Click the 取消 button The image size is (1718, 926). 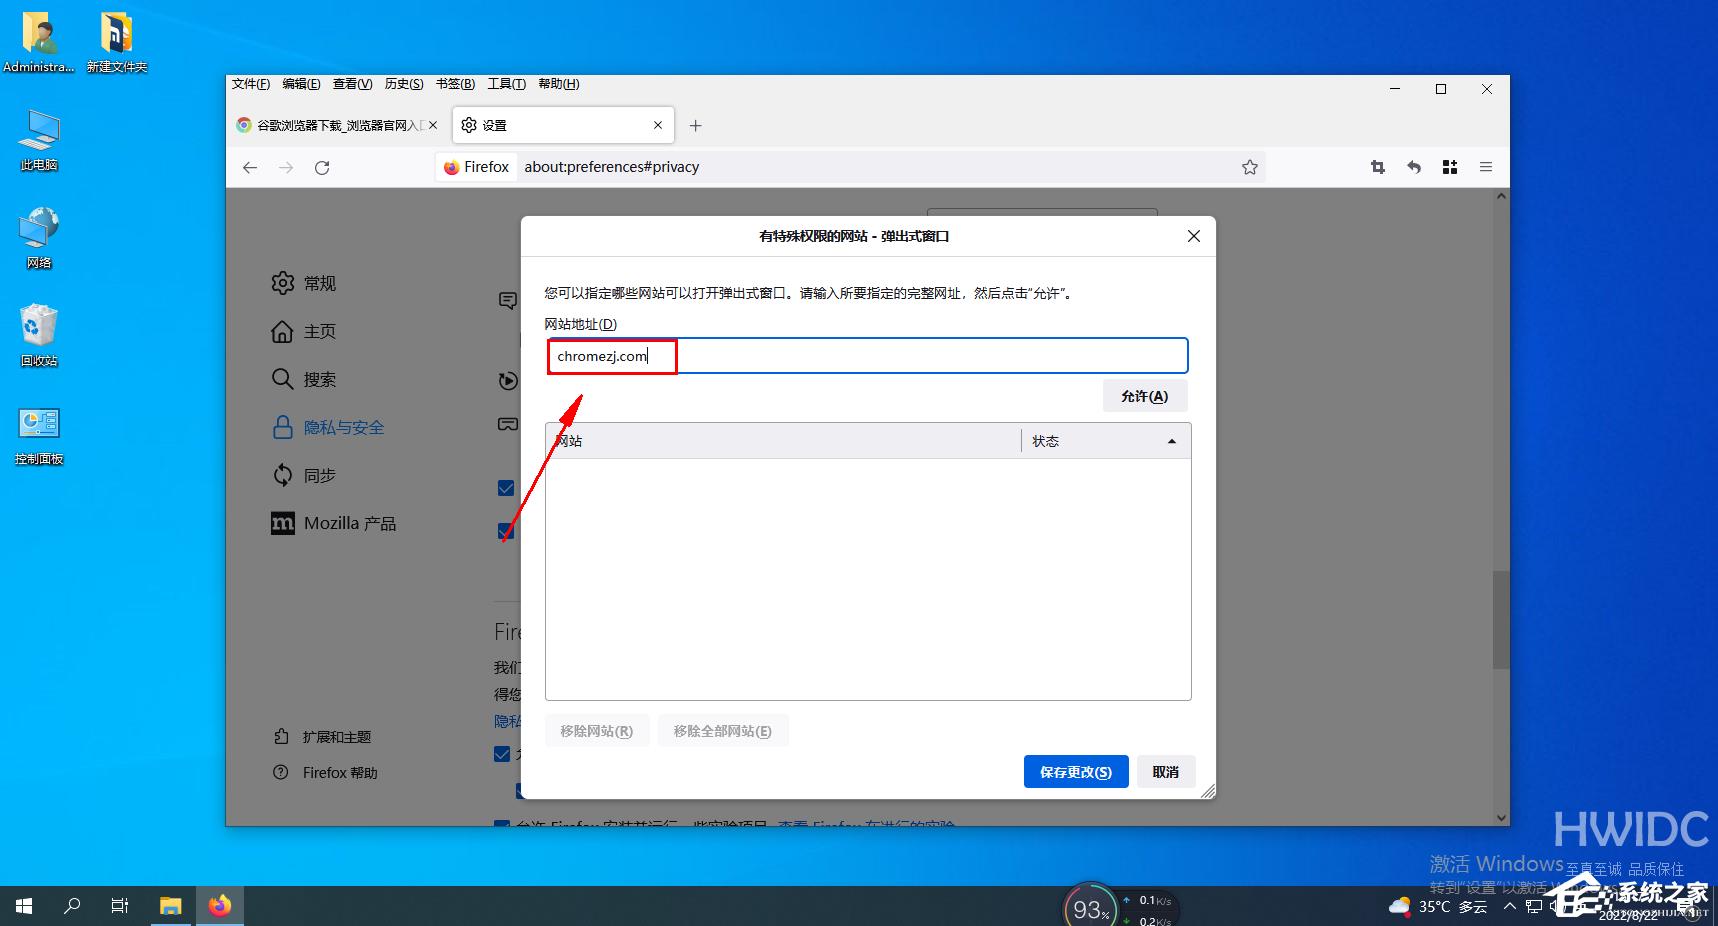1165,772
